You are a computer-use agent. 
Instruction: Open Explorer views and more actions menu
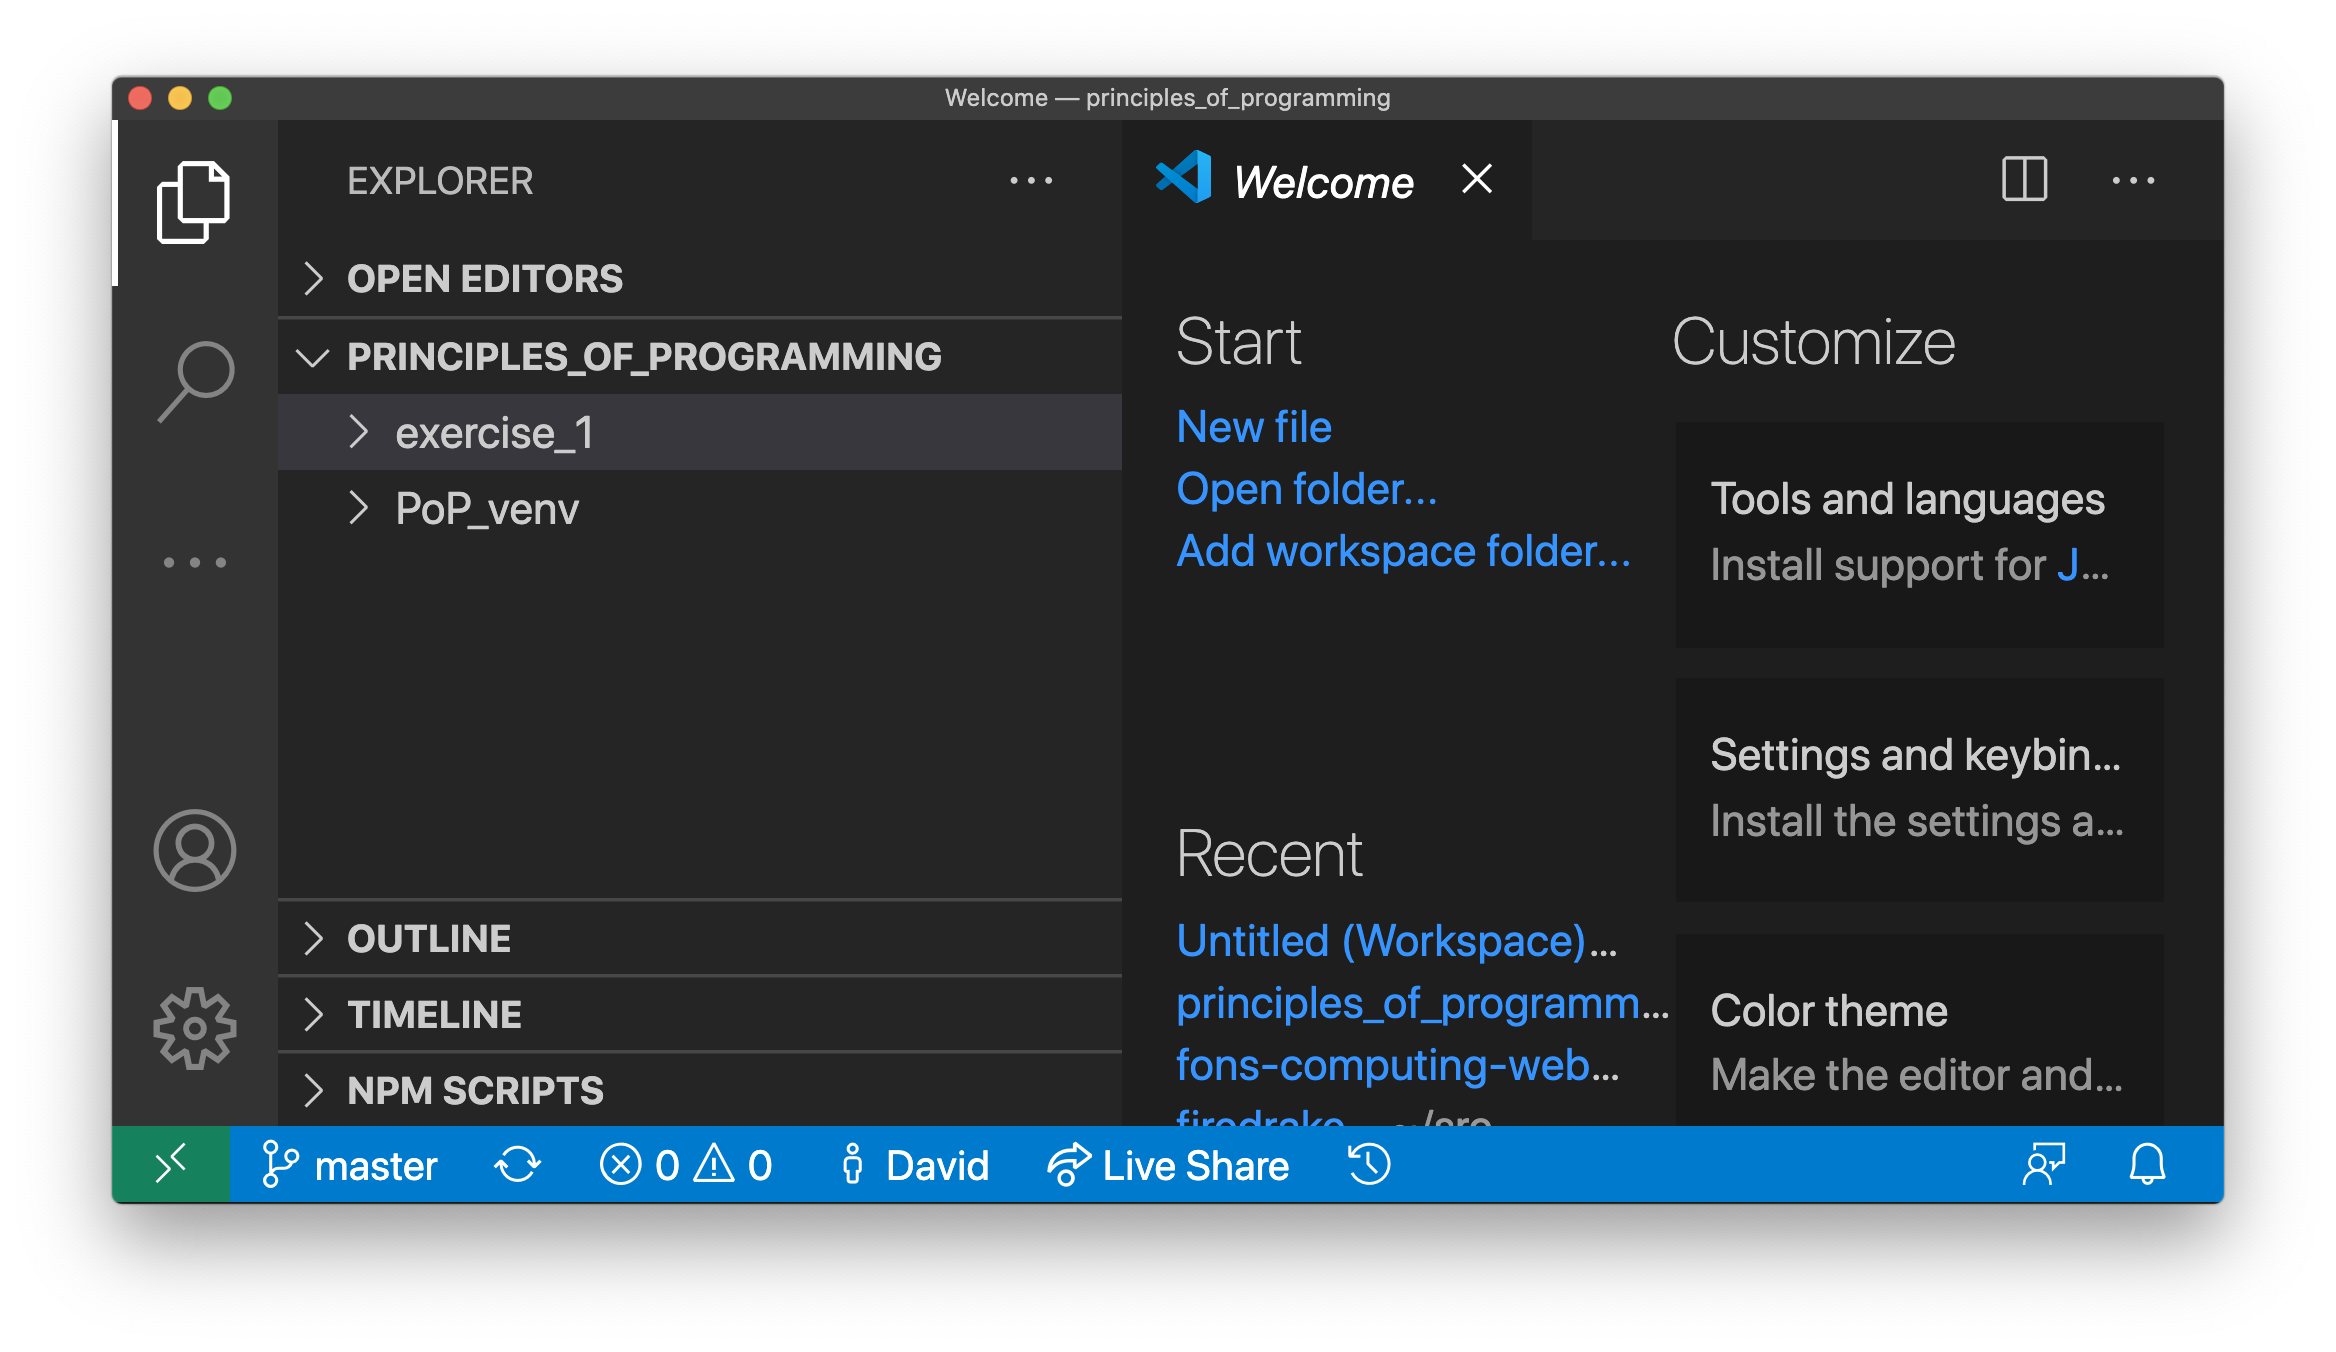[x=1031, y=181]
